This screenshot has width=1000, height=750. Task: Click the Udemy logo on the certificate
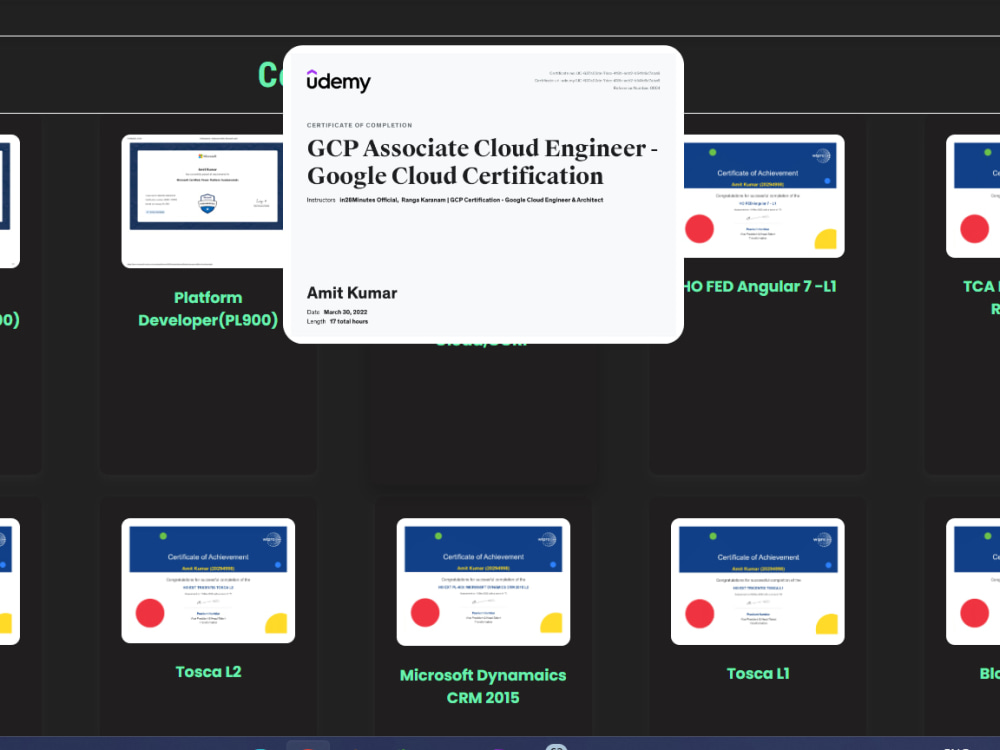pos(338,81)
